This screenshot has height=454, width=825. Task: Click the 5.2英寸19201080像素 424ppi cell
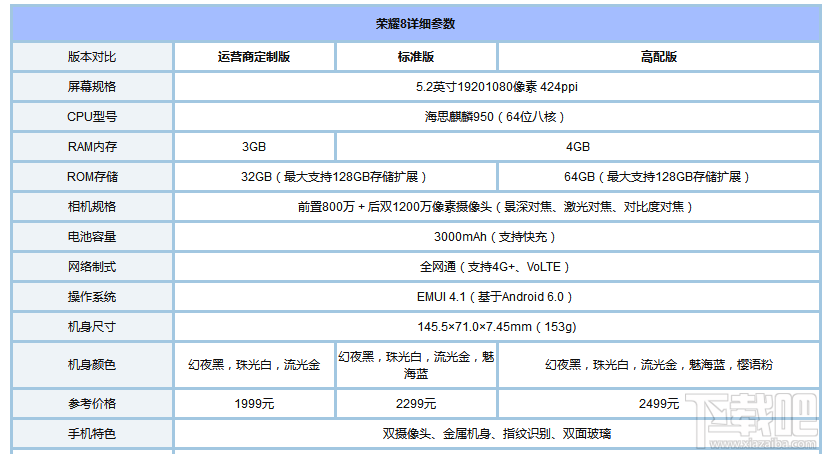click(497, 87)
